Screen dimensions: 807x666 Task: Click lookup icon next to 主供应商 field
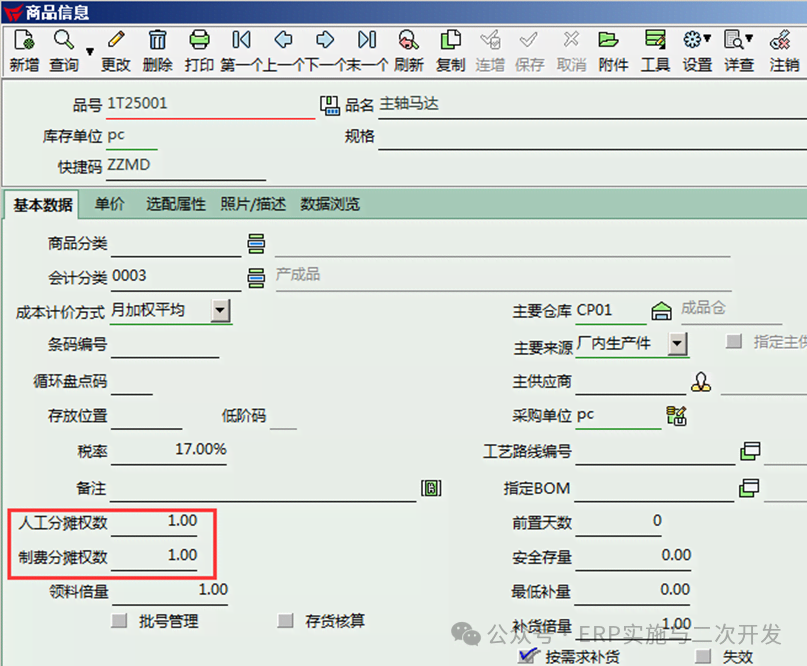[x=701, y=382]
